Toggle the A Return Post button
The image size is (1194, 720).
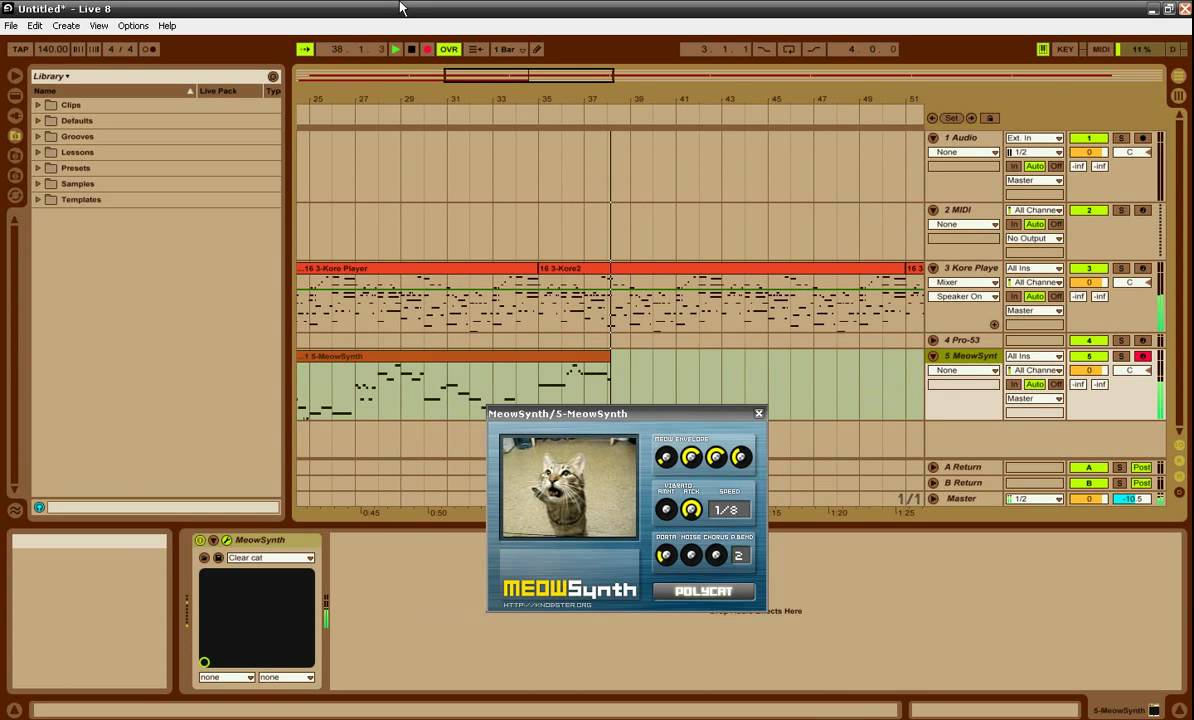1141,467
